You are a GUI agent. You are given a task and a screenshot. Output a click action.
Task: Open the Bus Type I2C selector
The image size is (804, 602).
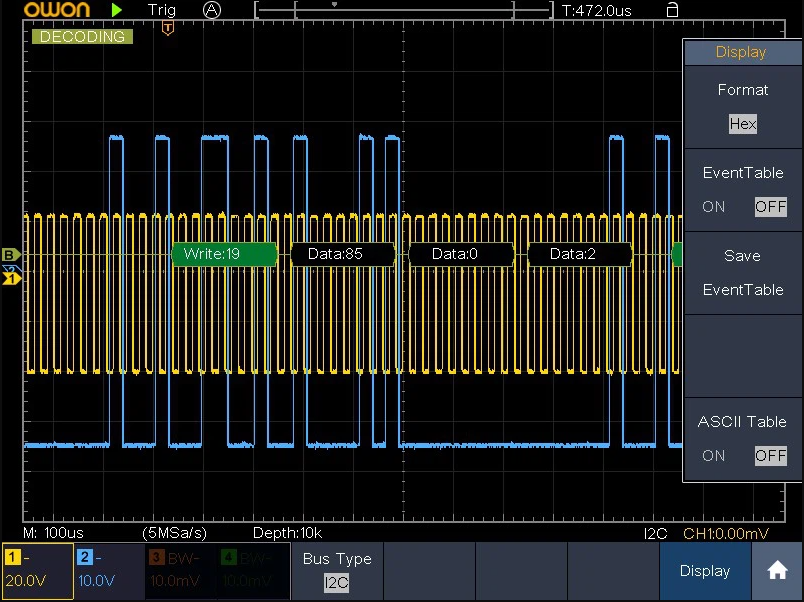pos(337,581)
